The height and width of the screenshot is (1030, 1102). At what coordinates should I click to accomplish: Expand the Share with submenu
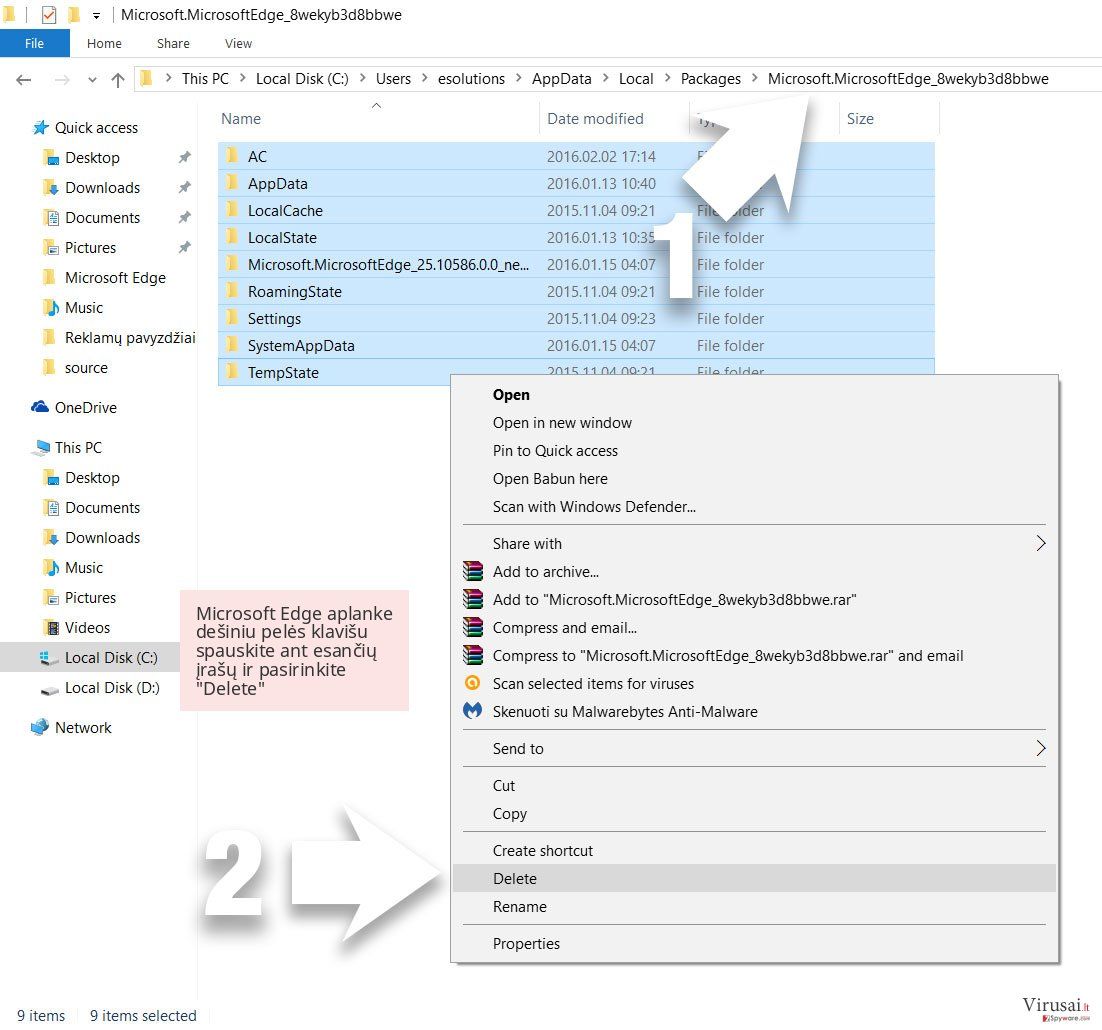(755, 544)
